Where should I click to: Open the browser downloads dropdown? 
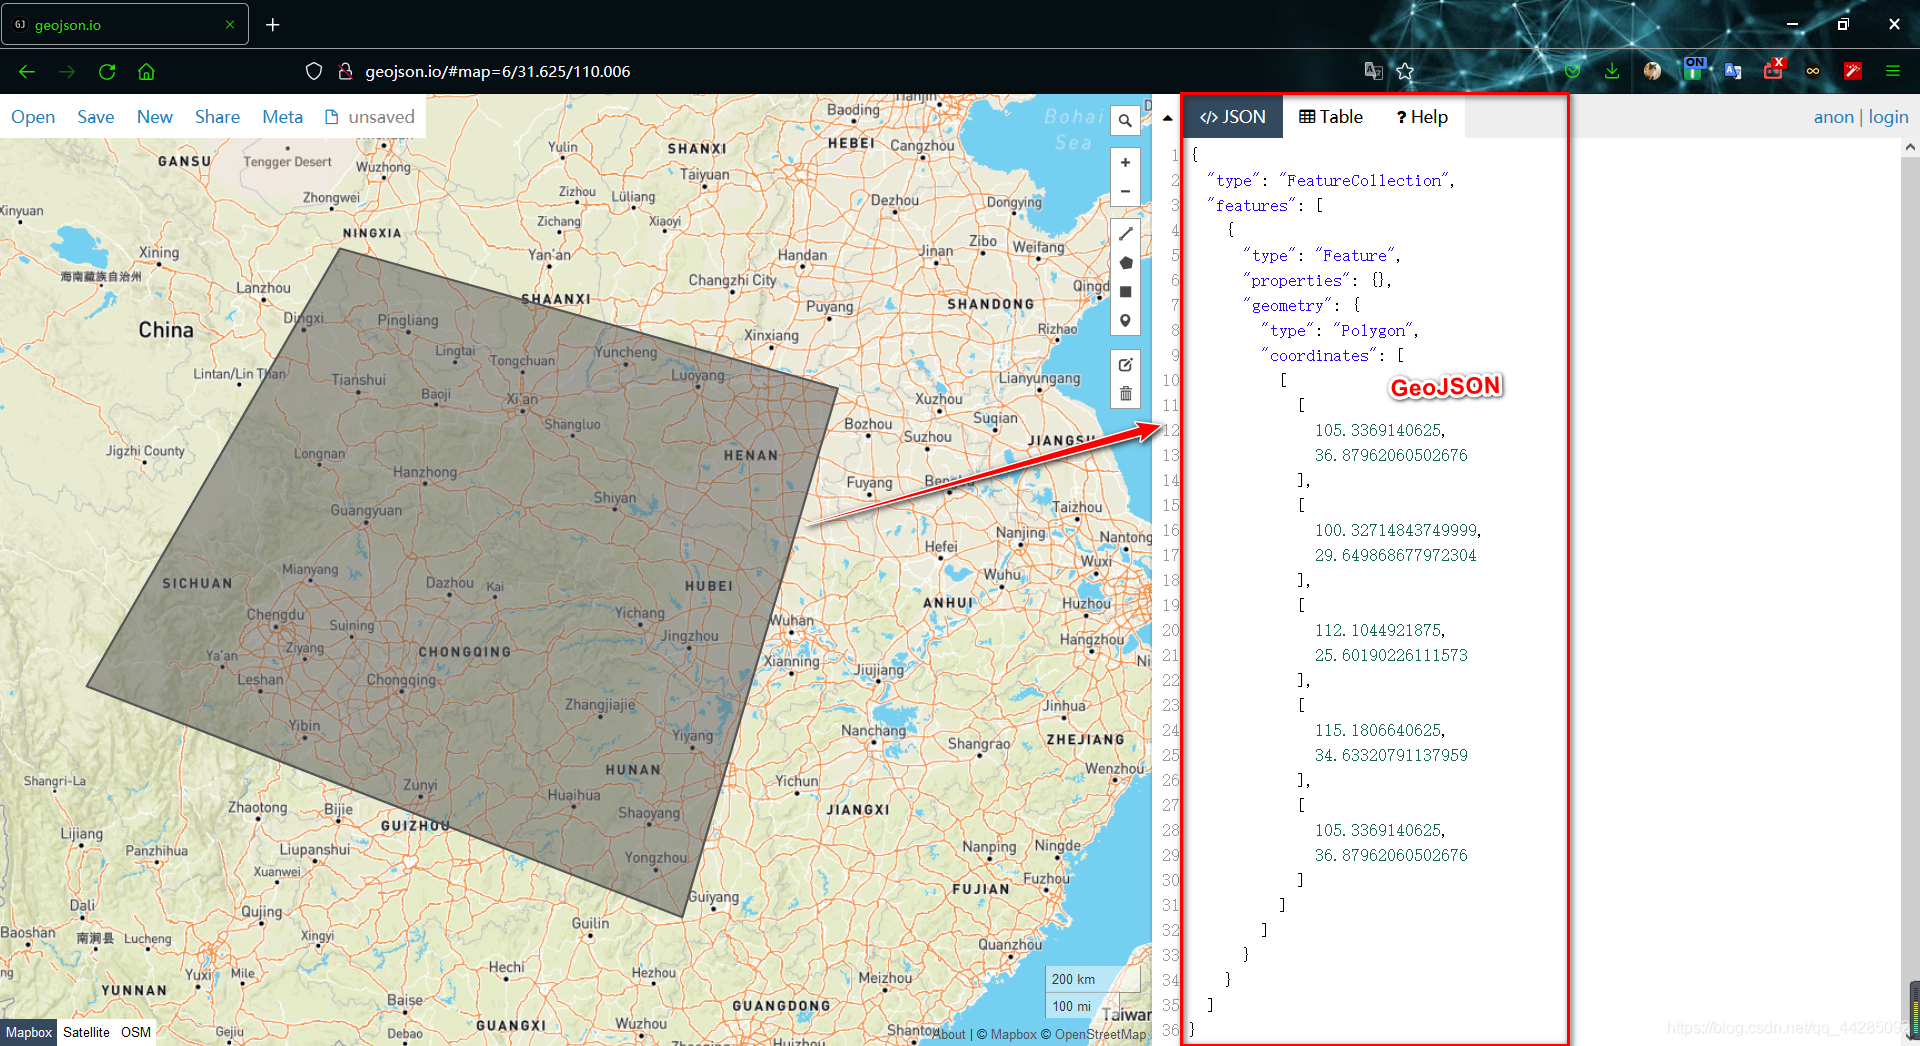pyautogui.click(x=1611, y=71)
